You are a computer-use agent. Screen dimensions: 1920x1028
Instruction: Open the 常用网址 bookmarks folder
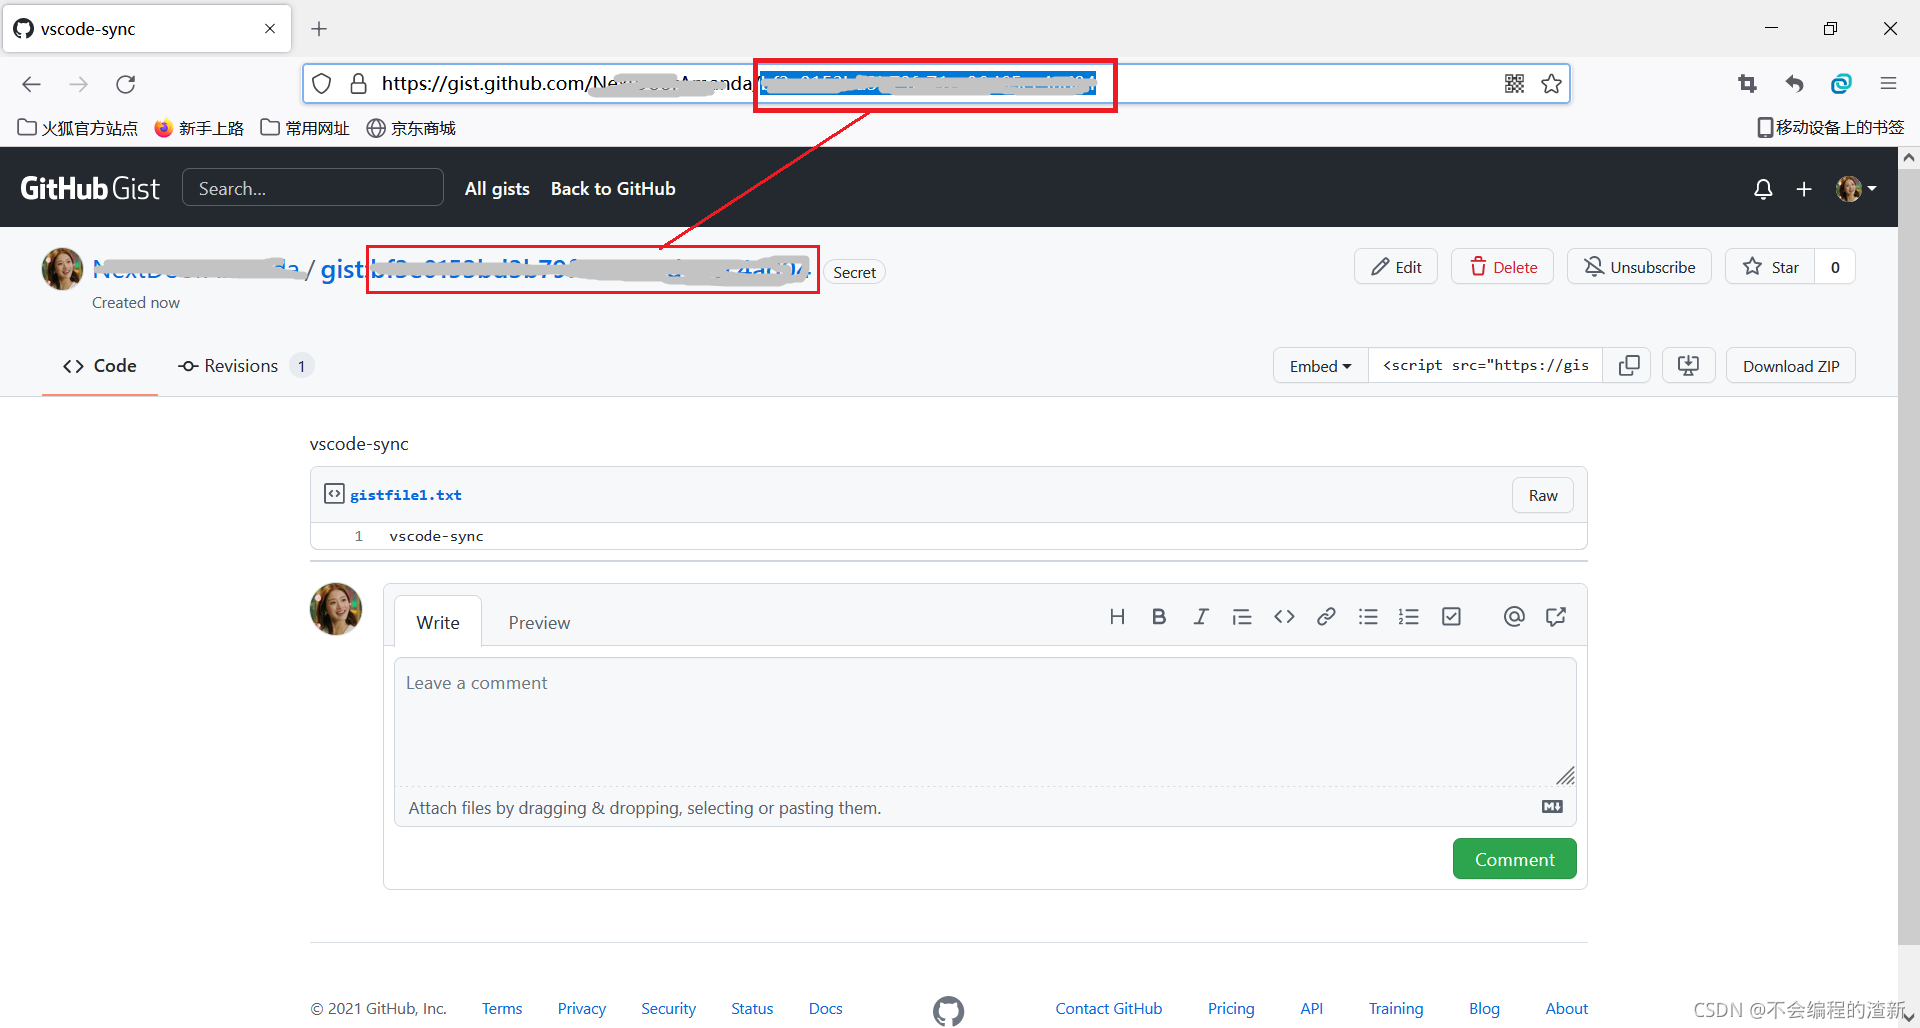[305, 128]
